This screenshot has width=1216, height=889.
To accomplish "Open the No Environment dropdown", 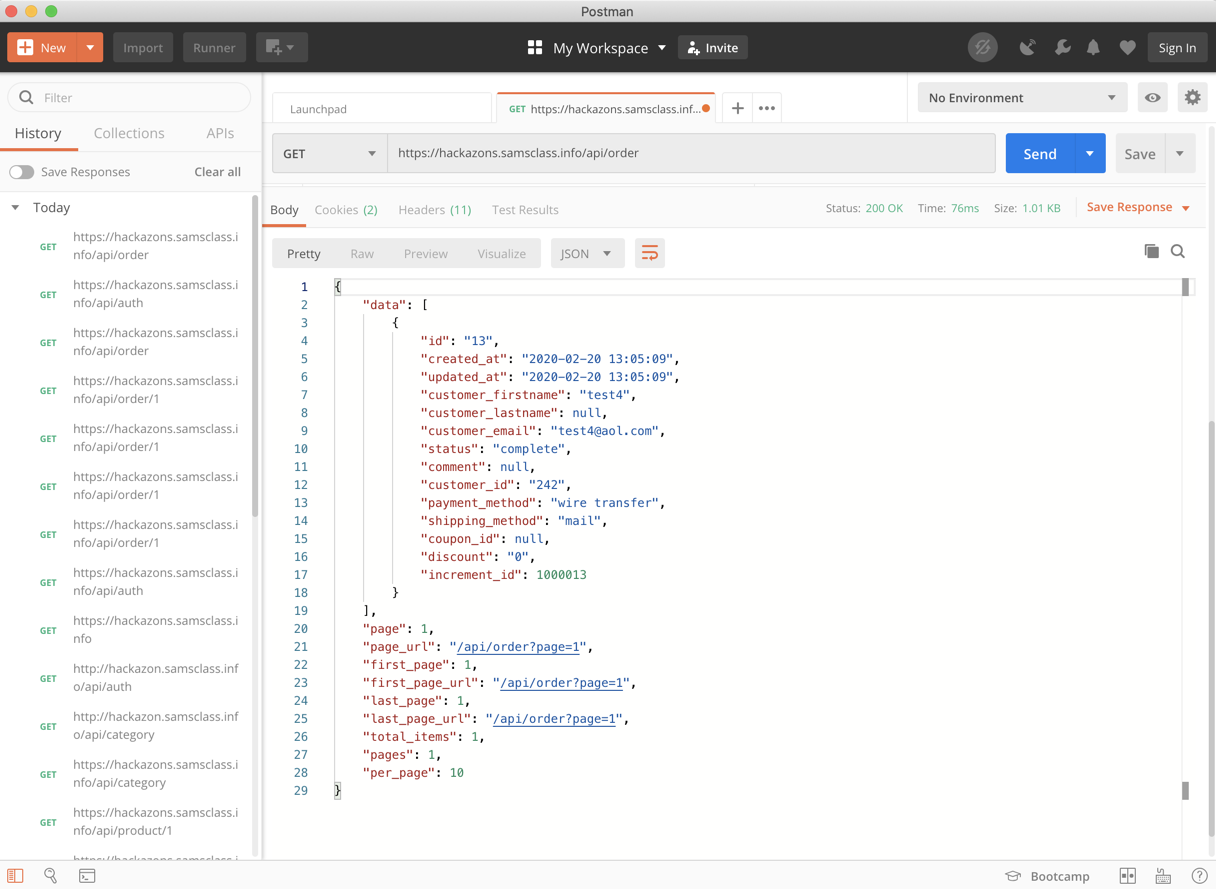I will click(x=1021, y=98).
